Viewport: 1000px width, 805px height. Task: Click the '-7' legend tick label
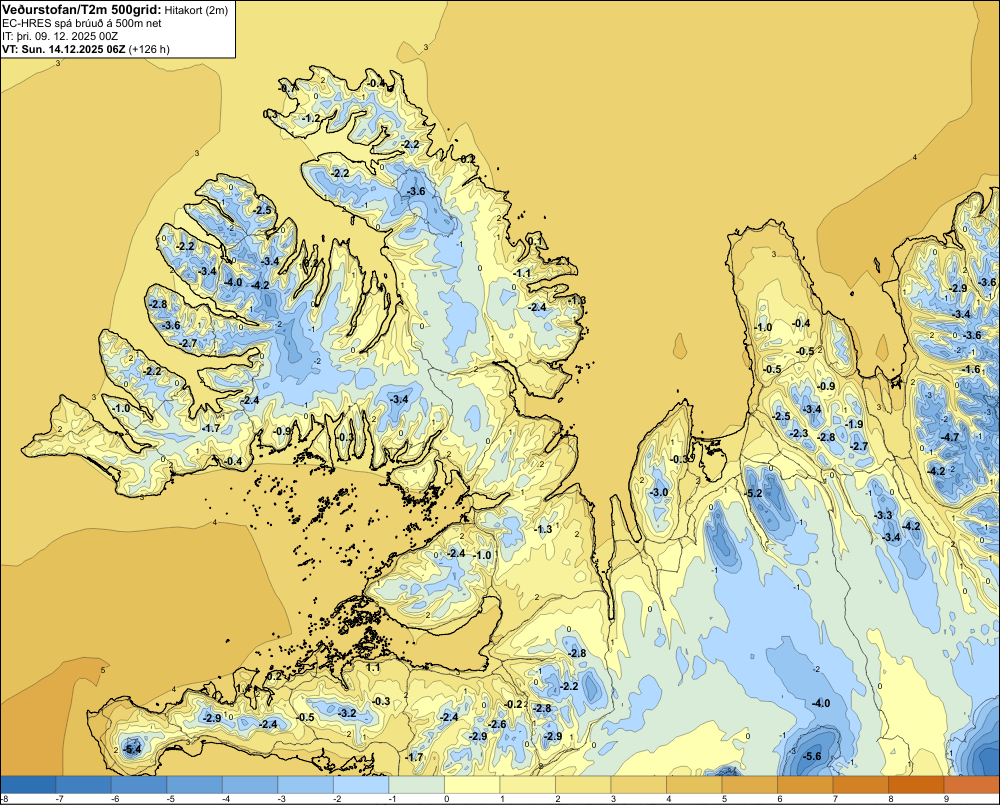pos(59,799)
